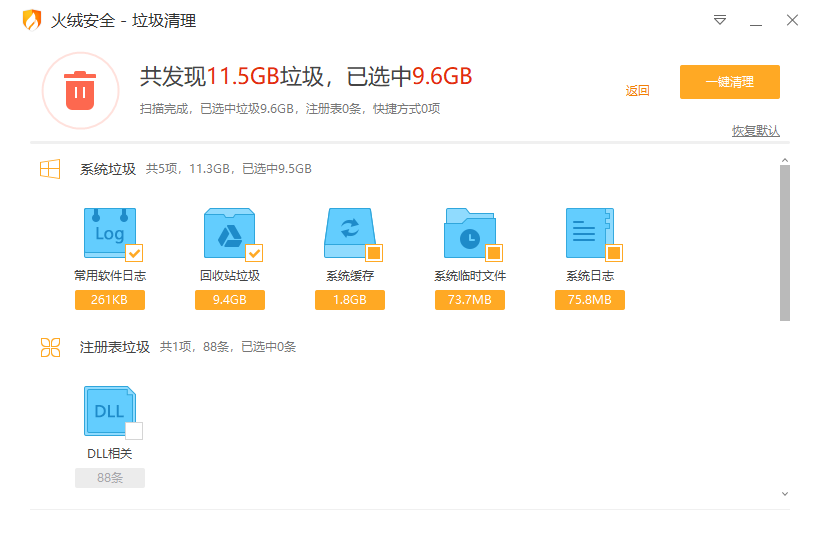Click the 系统缓存 drive icon
Image resolution: width=820 pixels, height=540 pixels.
pos(350,233)
